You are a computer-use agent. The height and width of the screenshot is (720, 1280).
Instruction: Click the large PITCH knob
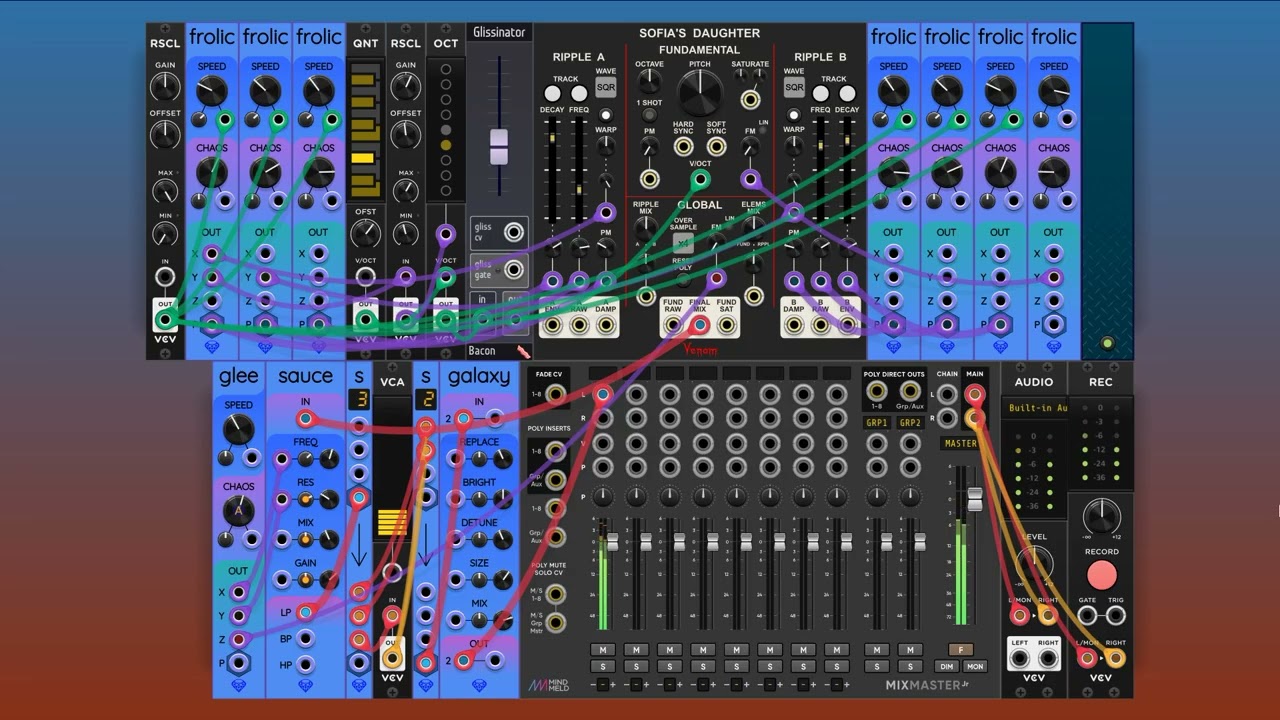coord(700,94)
